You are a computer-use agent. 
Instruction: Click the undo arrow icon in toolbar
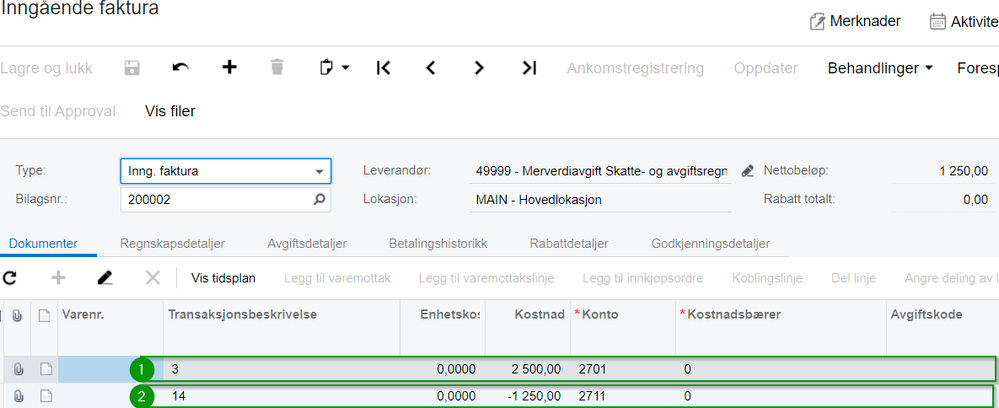click(x=180, y=68)
